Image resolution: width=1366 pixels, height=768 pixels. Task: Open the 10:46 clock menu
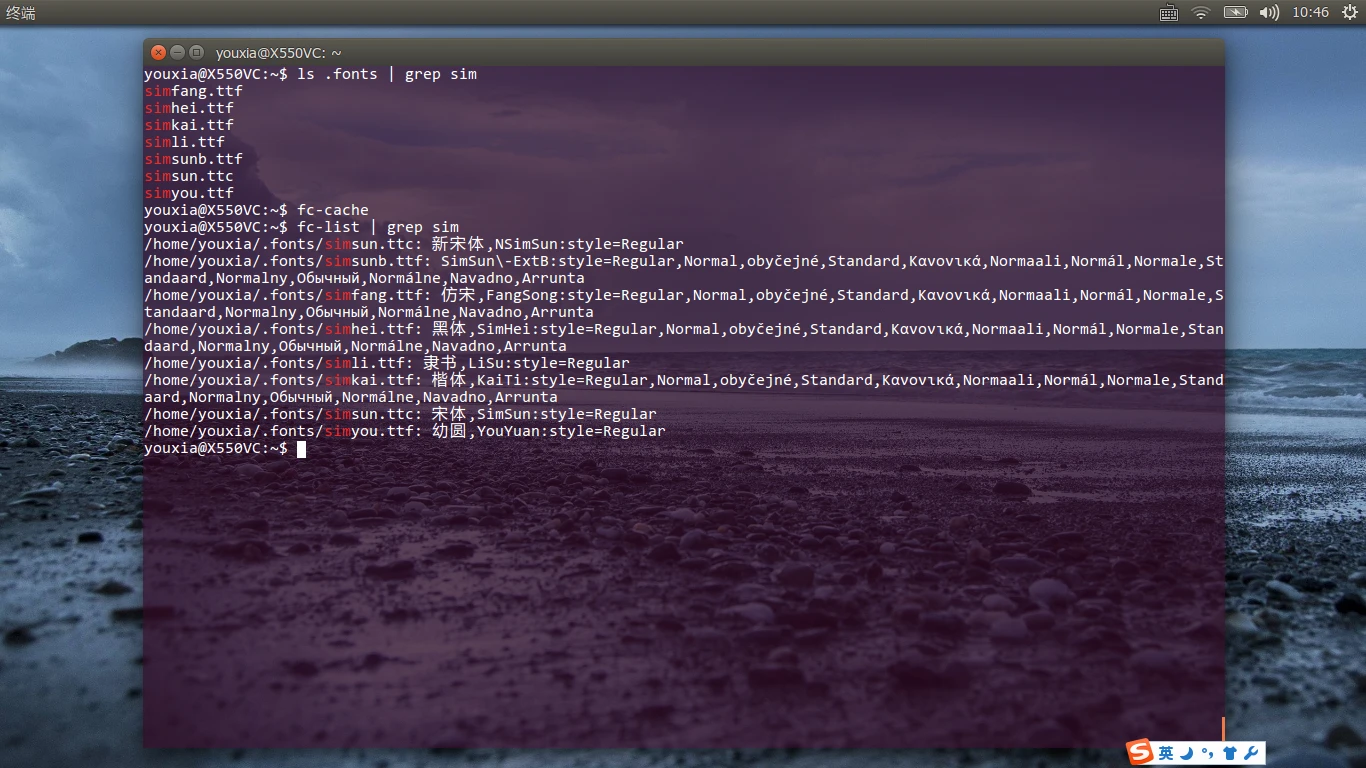pos(1310,13)
